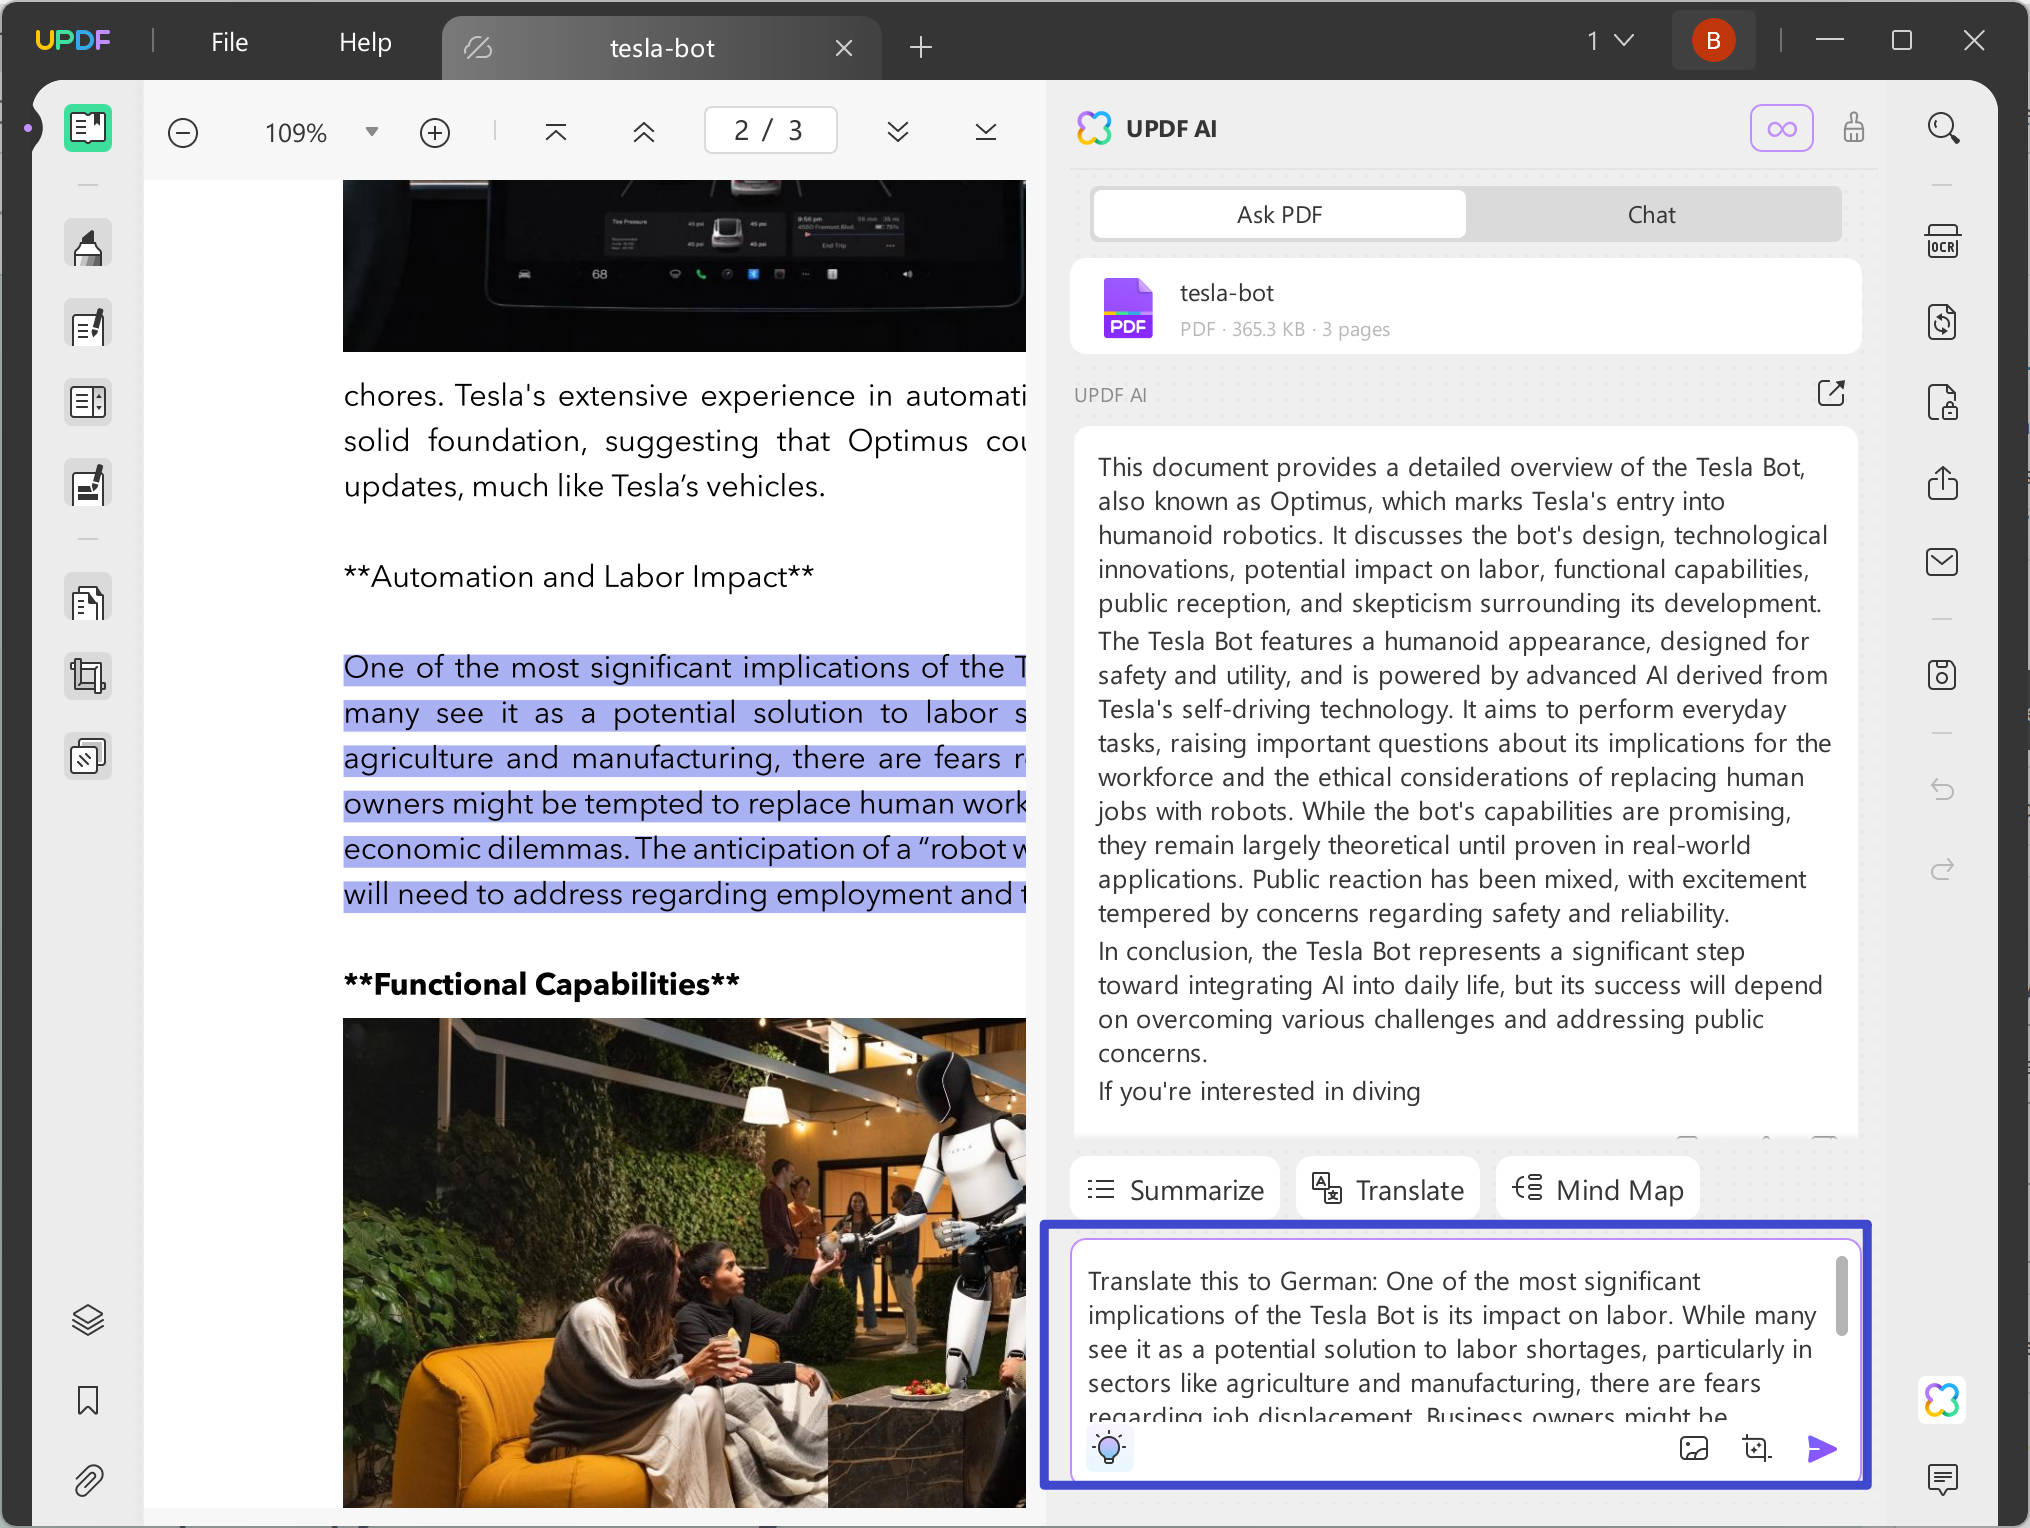Run OCR on the document

coord(1943,242)
